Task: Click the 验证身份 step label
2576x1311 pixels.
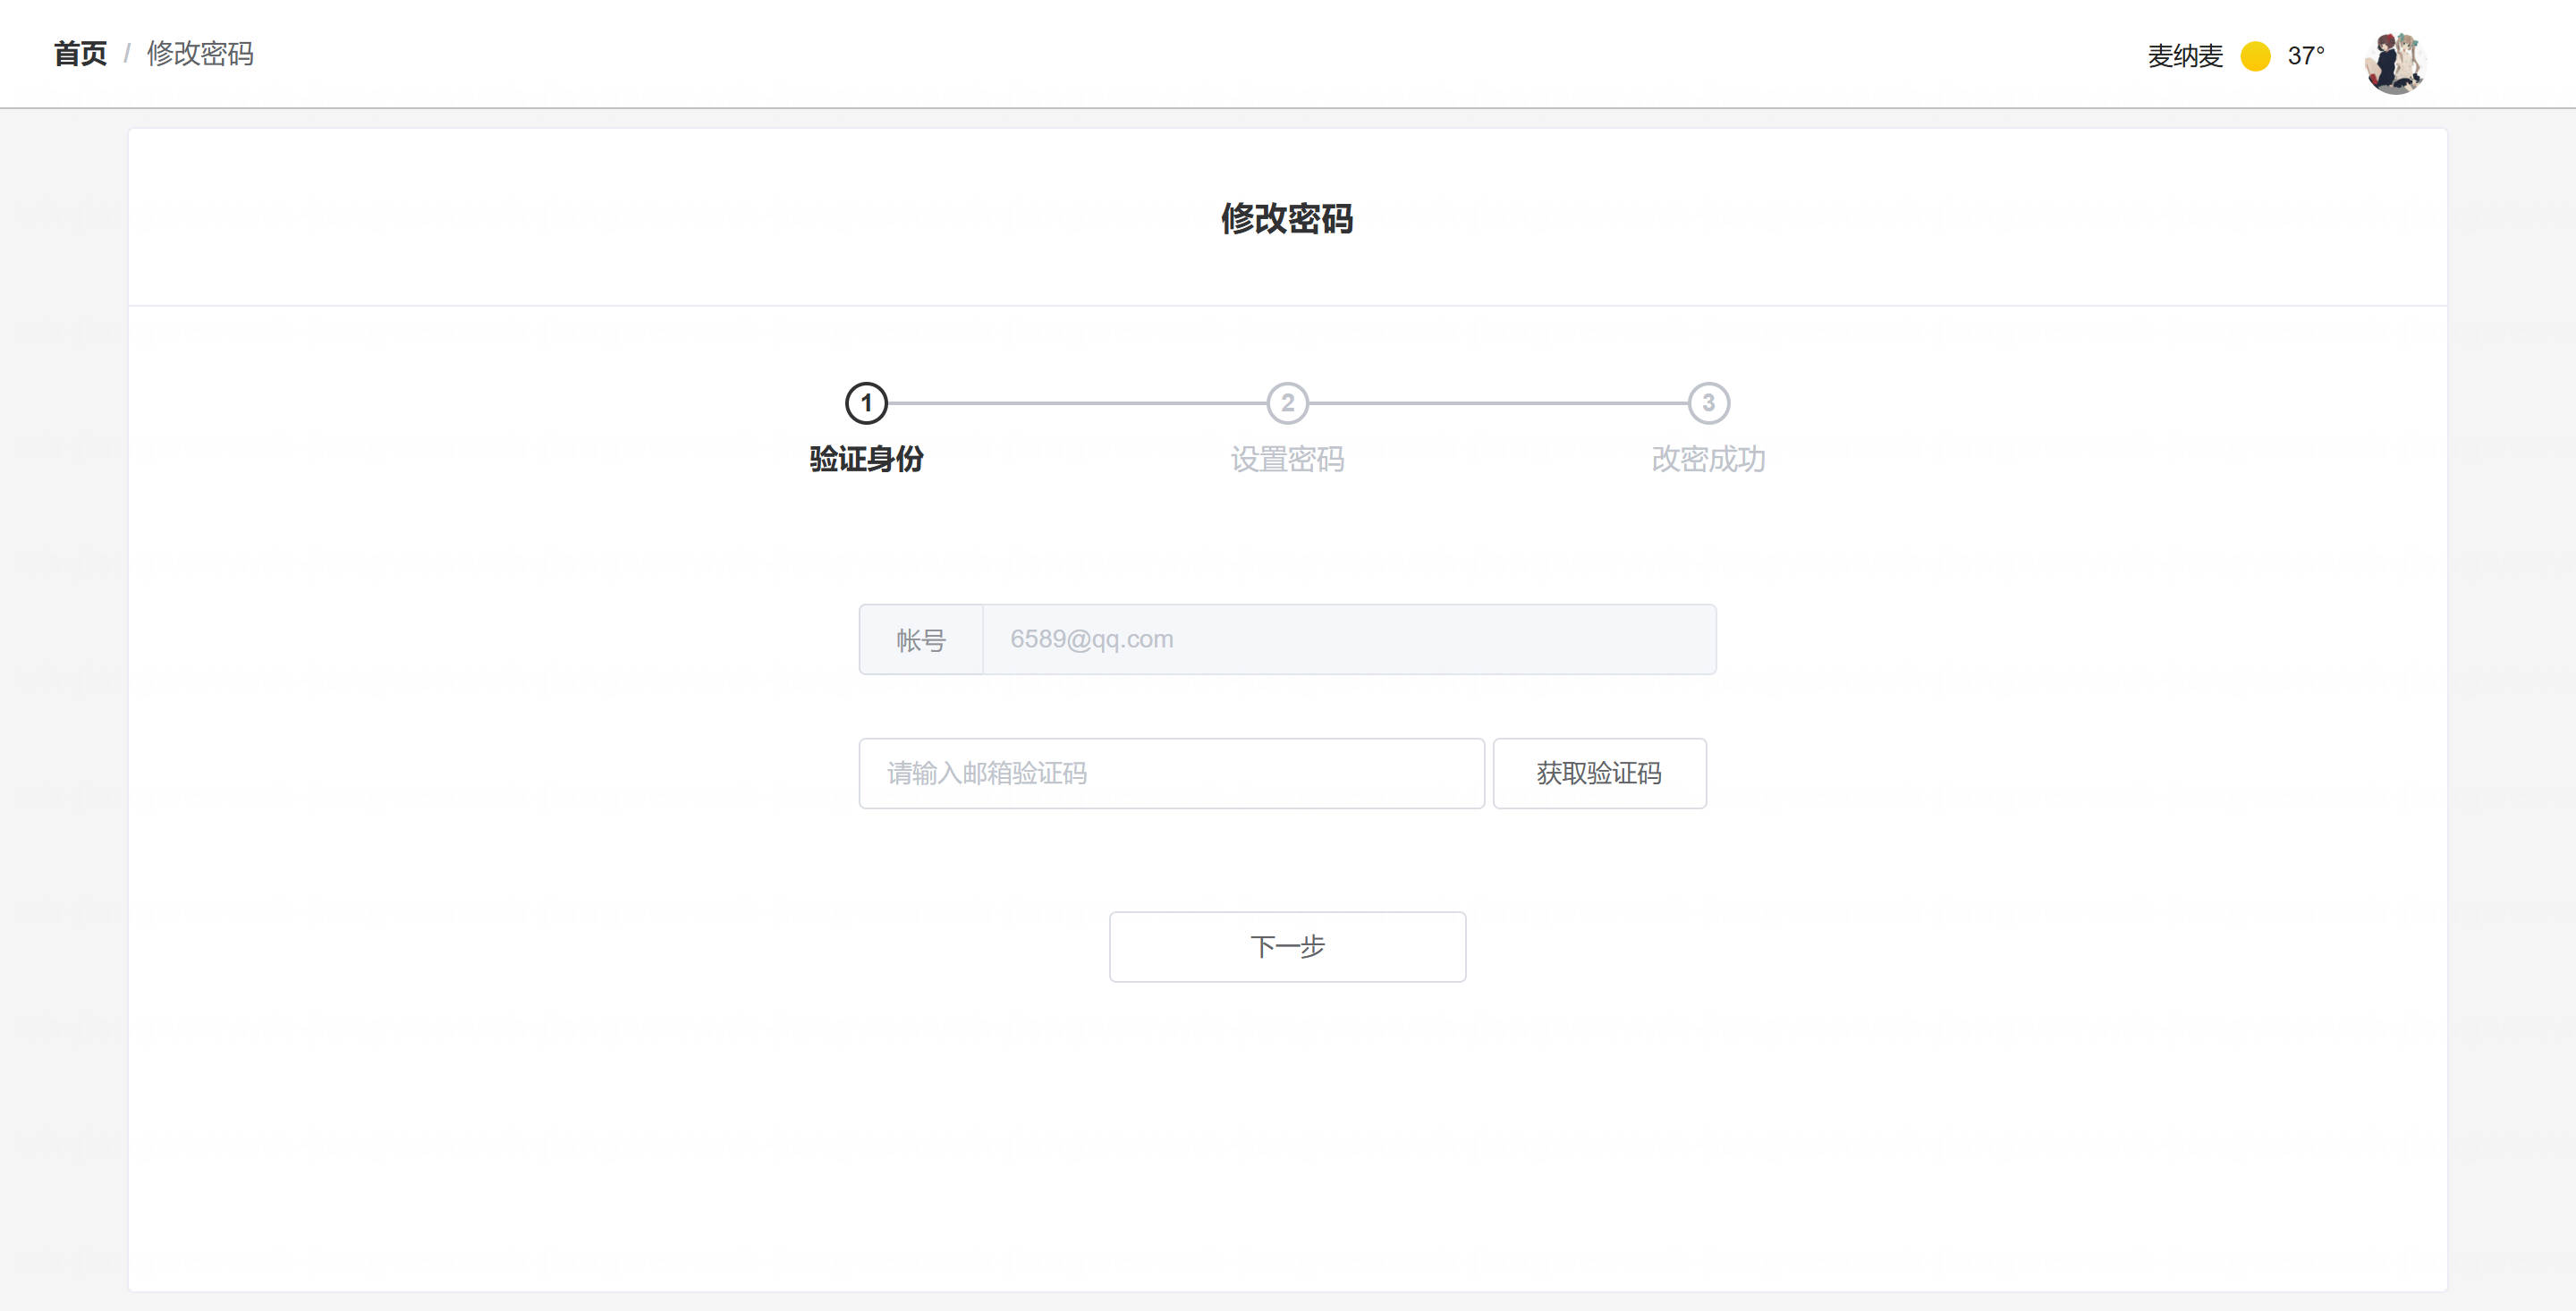Action: [x=866, y=459]
